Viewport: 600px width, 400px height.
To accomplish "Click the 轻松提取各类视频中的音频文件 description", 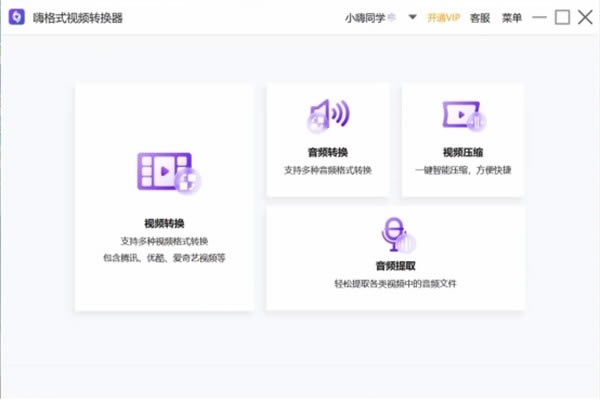I will tap(395, 284).
